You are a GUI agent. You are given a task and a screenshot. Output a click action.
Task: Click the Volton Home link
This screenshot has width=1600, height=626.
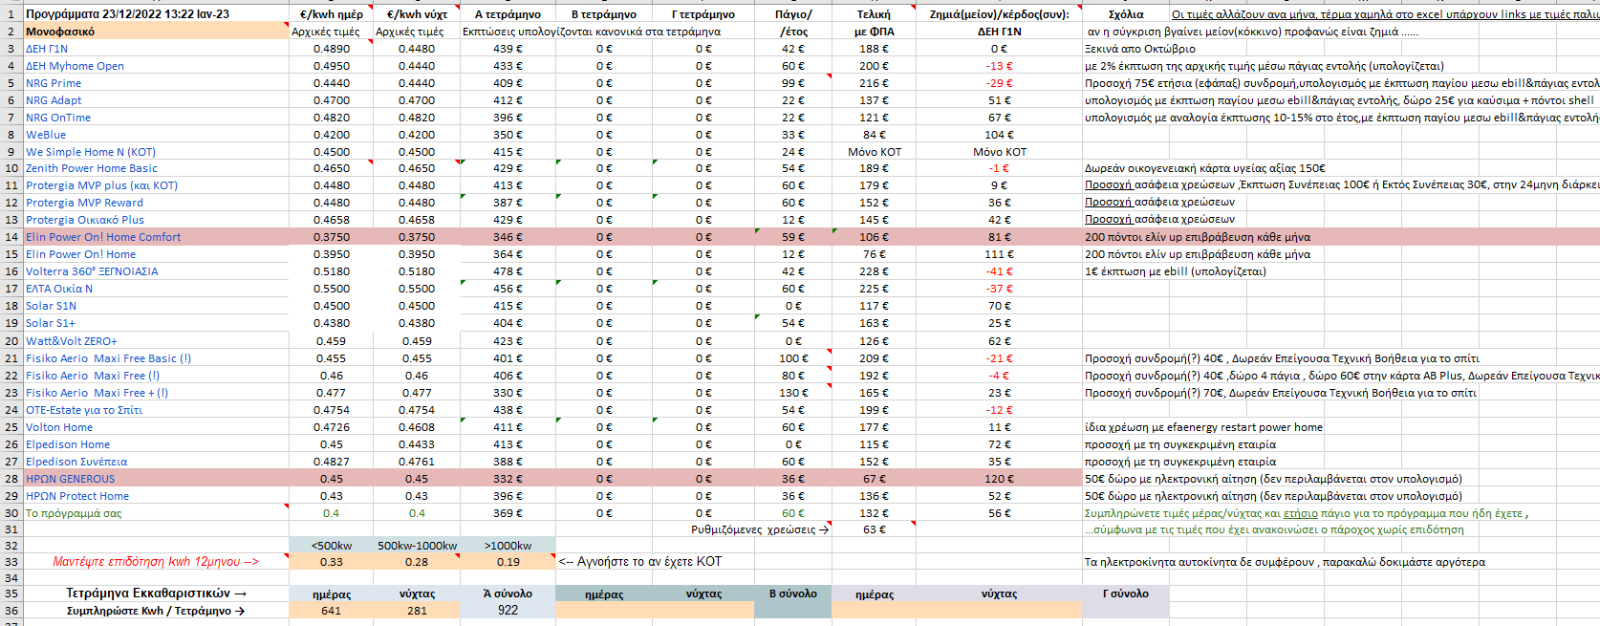pyautogui.click(x=59, y=427)
